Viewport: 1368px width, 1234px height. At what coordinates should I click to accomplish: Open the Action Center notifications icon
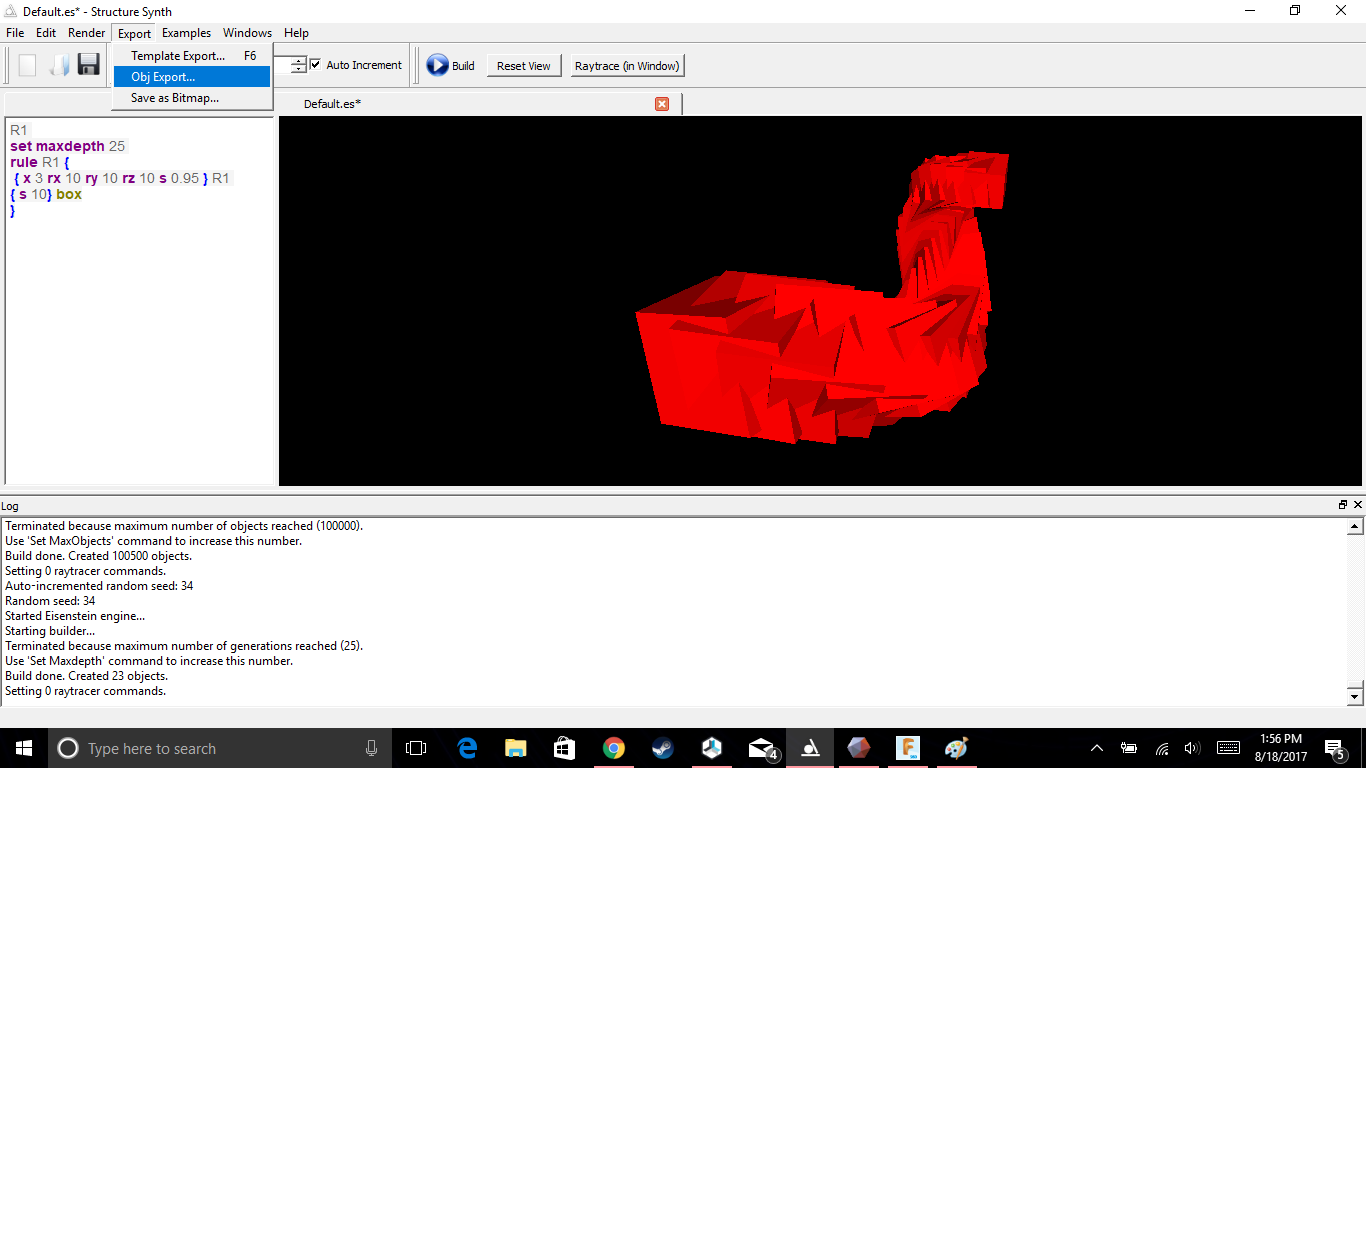pos(1335,748)
